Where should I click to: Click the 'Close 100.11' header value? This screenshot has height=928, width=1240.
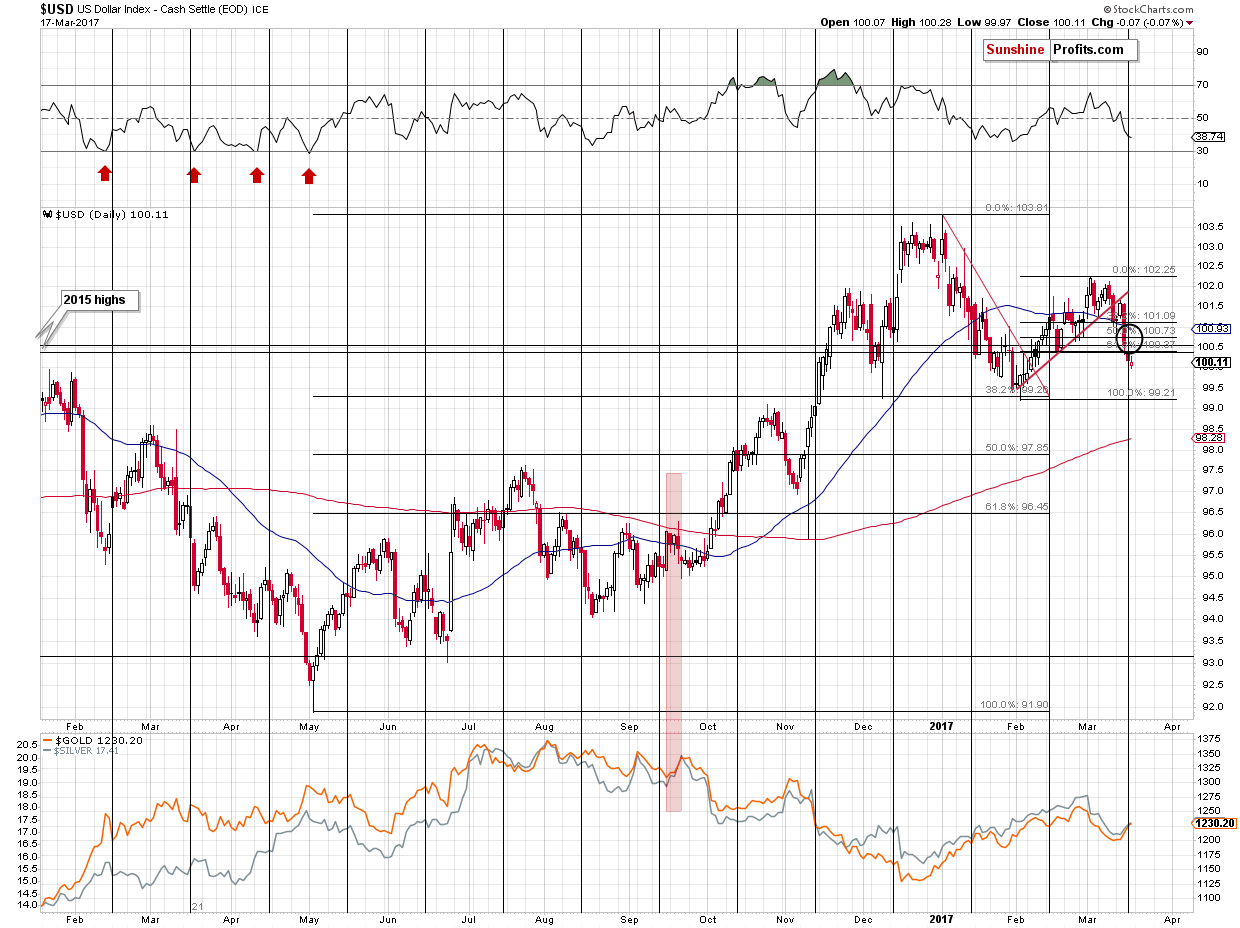(1050, 21)
